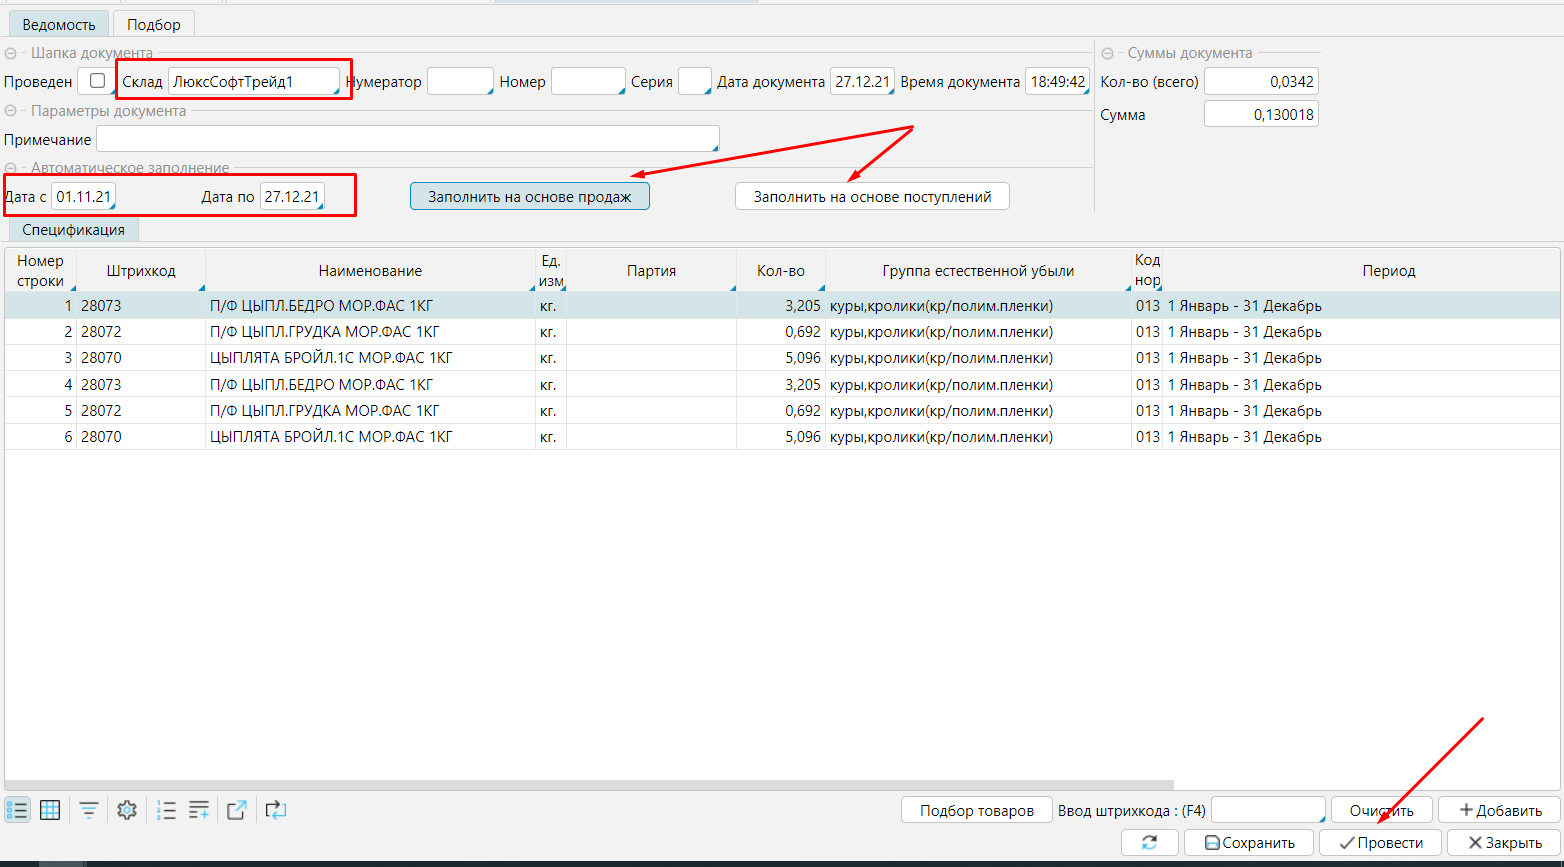Collapse the Суммы документа section
Screen dimensions: 1564x867
(x=1108, y=53)
